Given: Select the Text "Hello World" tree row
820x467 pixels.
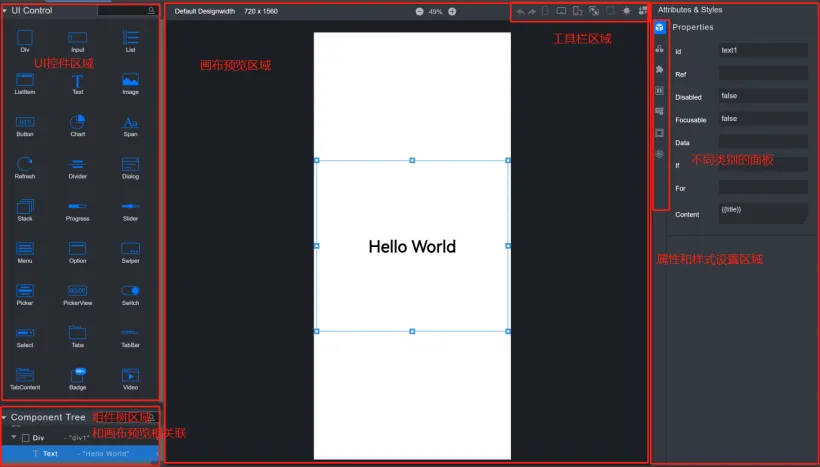Looking at the screenshot, I should pos(80,453).
